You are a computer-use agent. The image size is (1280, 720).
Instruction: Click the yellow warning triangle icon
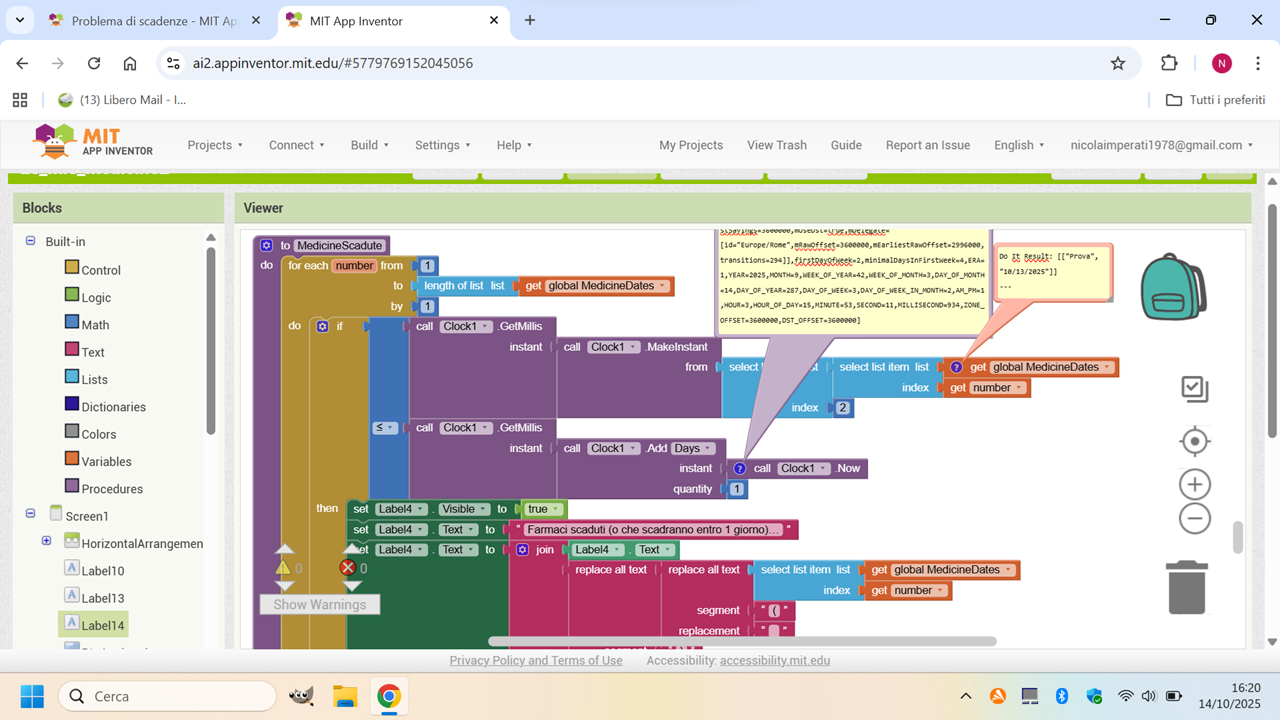pos(284,568)
